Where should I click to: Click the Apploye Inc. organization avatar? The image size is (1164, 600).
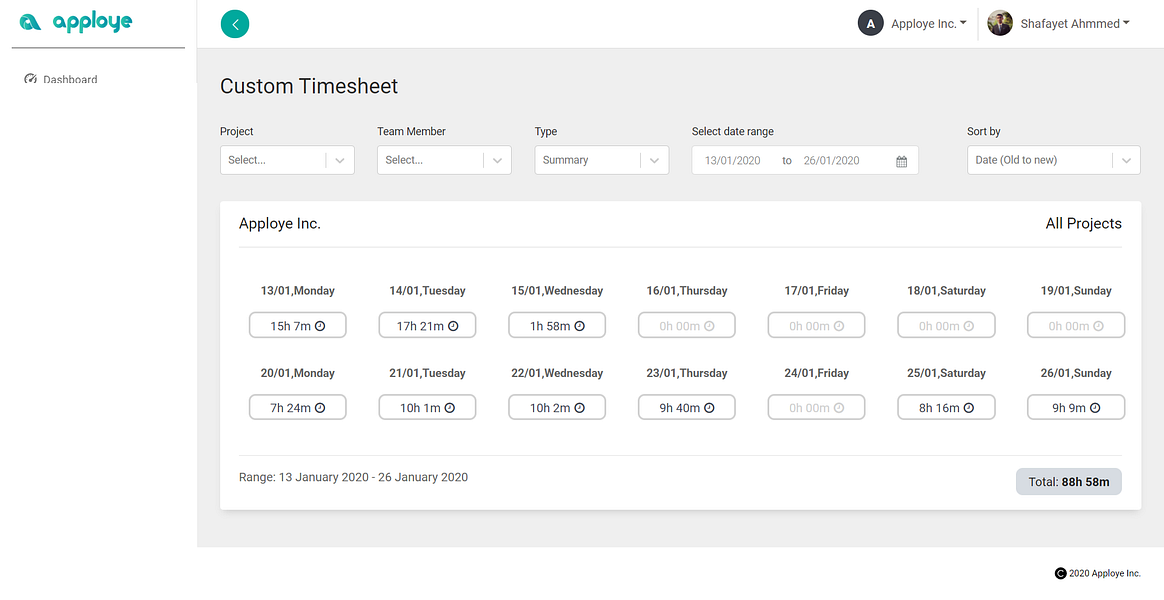[870, 24]
